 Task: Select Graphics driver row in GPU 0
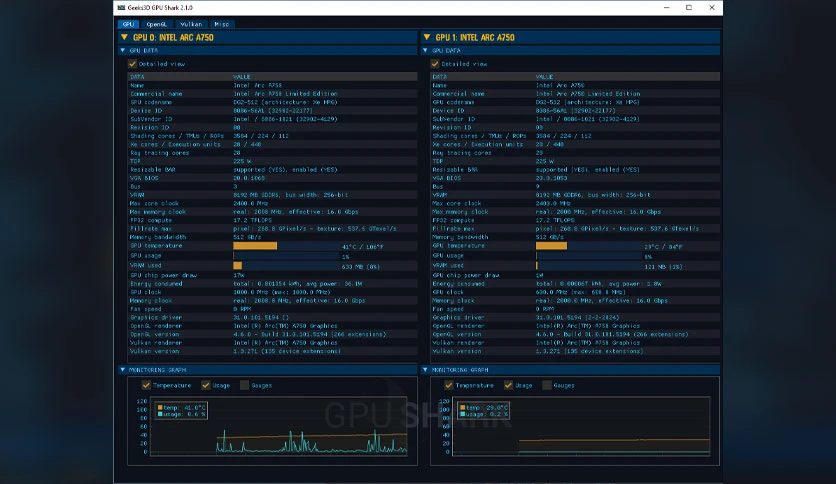coord(272,317)
